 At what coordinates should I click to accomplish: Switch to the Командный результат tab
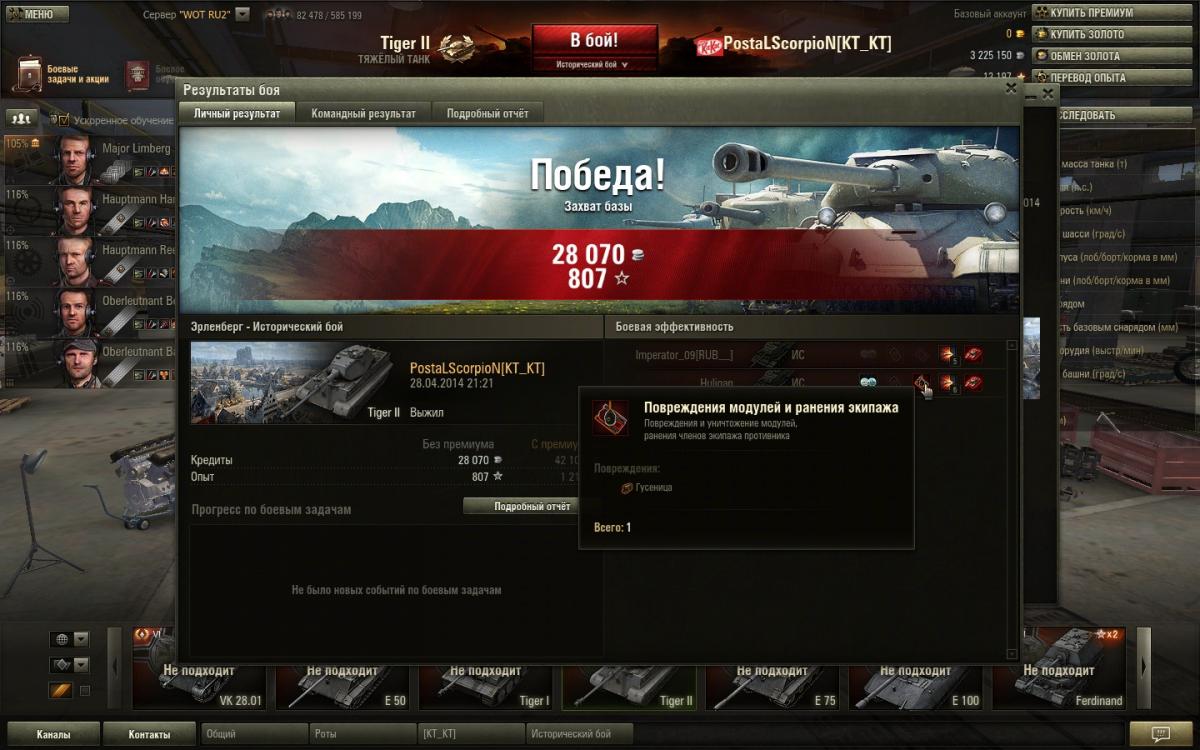[363, 113]
